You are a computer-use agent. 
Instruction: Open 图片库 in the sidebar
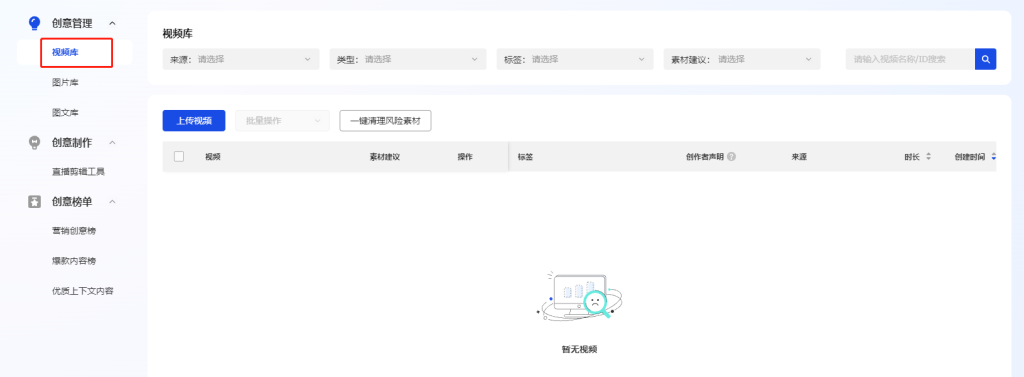(x=65, y=82)
